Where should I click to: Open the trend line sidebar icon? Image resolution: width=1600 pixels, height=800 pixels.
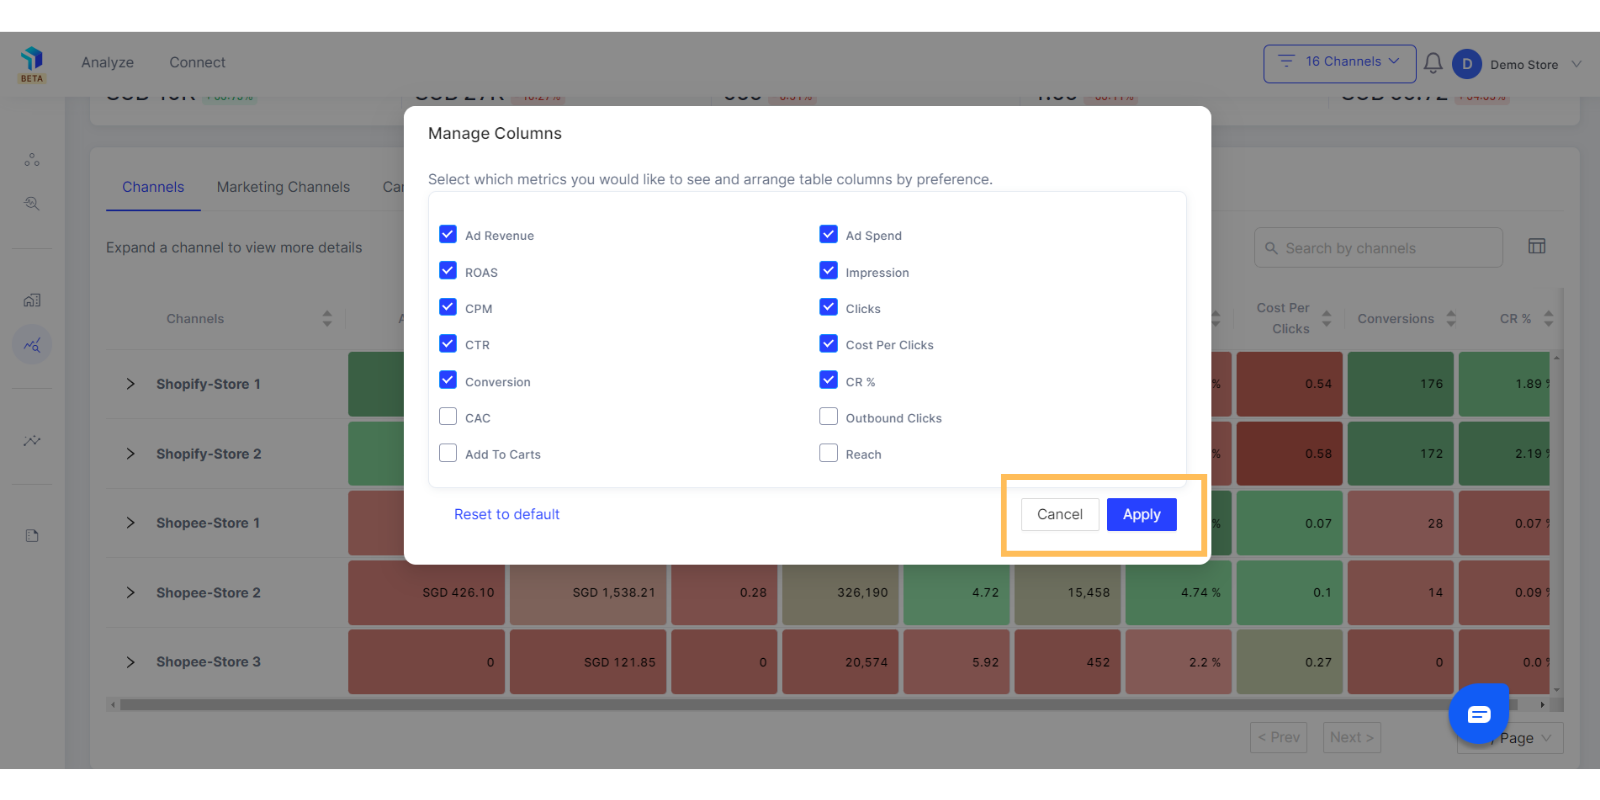click(x=32, y=440)
